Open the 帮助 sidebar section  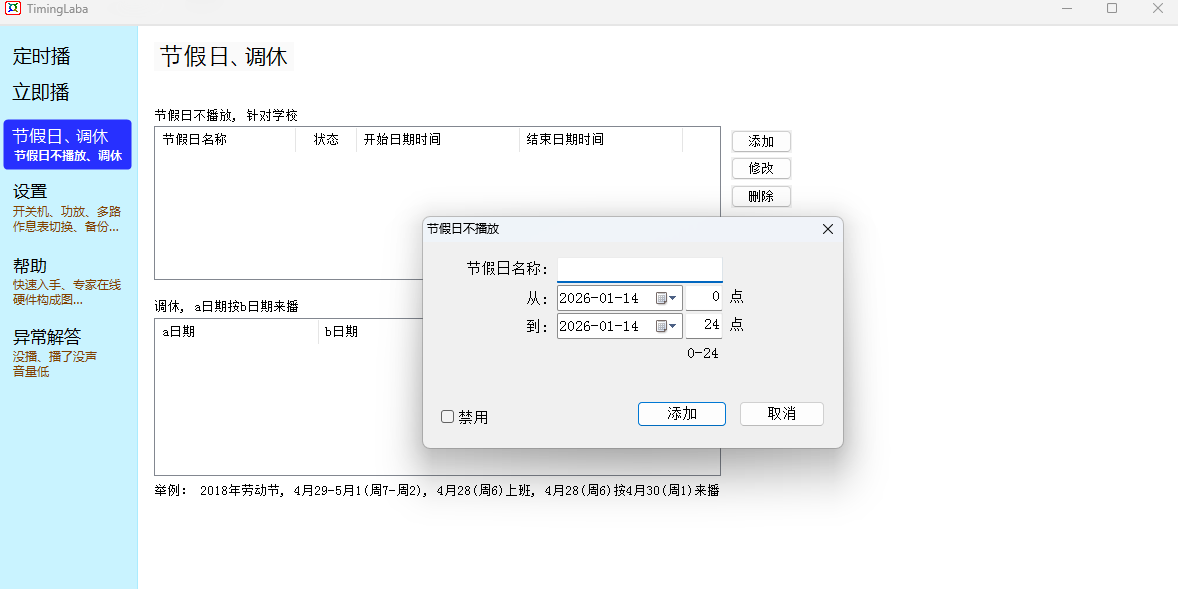(x=66, y=280)
